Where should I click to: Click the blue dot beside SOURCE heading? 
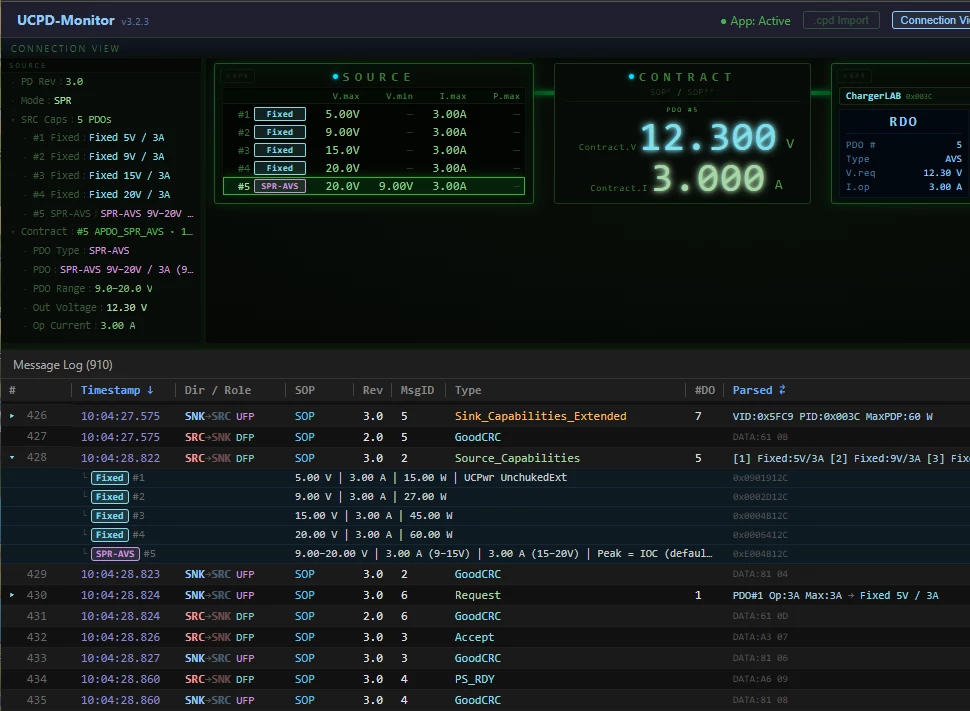pos(335,77)
